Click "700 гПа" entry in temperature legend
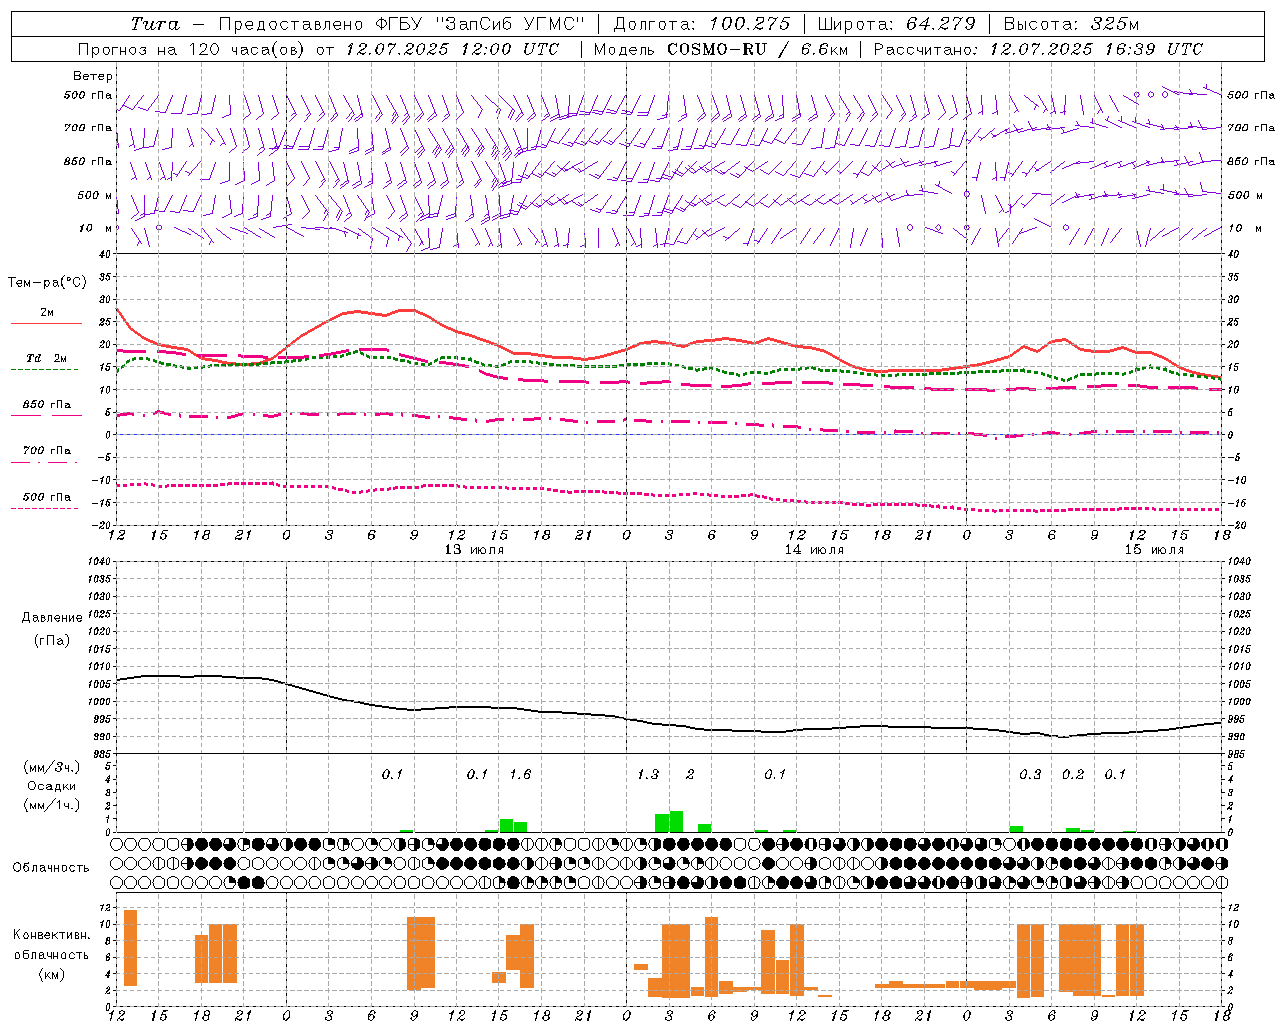Image resolution: width=1280 pixels, height=1024 pixels. [x=47, y=451]
